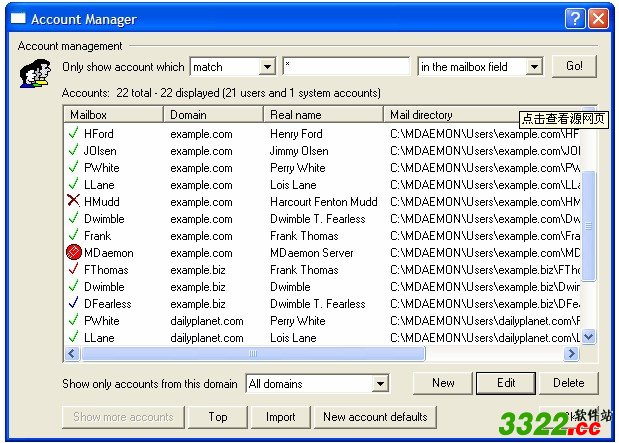Click the horizontal scrollbar thumb
Viewport: 619px width, 443px height.
coord(253,353)
